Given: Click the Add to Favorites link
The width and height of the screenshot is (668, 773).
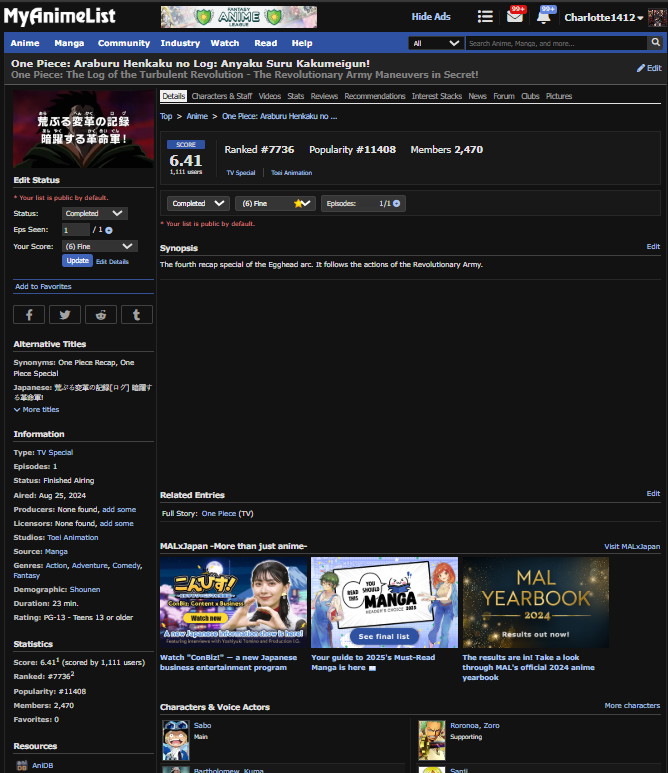Looking at the screenshot, I should [x=43, y=286].
